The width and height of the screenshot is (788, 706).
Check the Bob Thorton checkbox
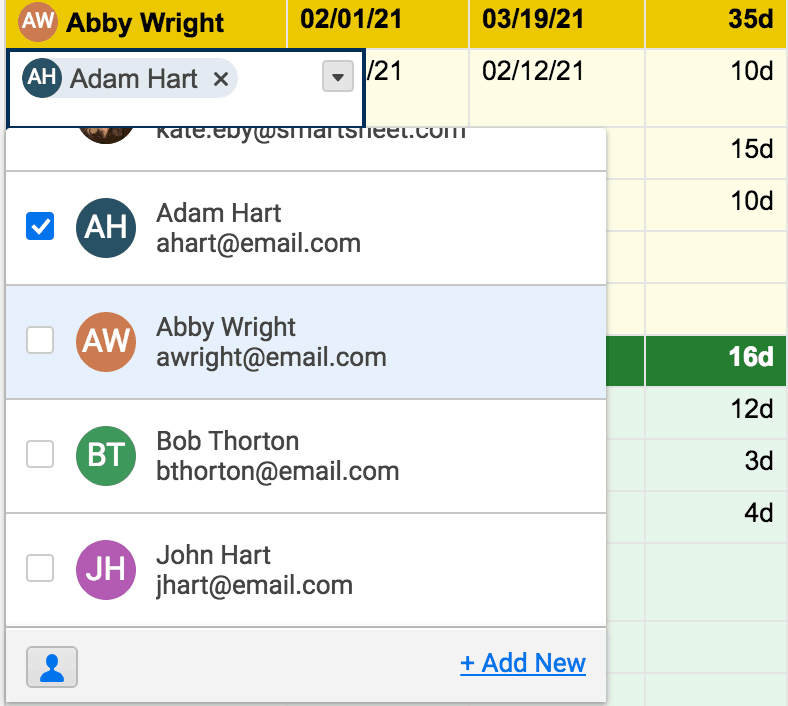(40, 454)
